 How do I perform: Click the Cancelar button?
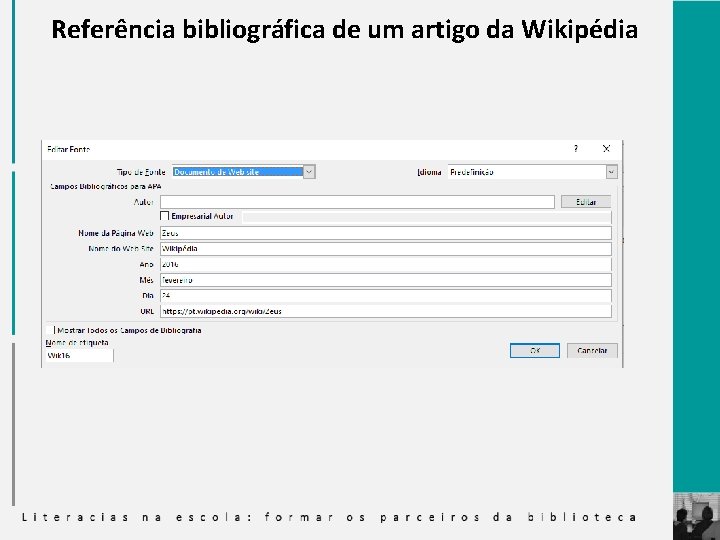tap(592, 350)
